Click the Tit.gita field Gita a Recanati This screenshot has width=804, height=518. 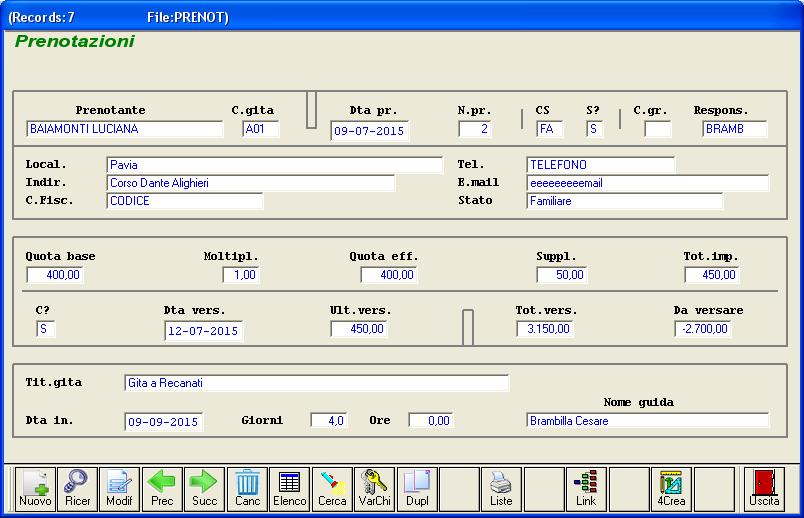[x=316, y=383]
